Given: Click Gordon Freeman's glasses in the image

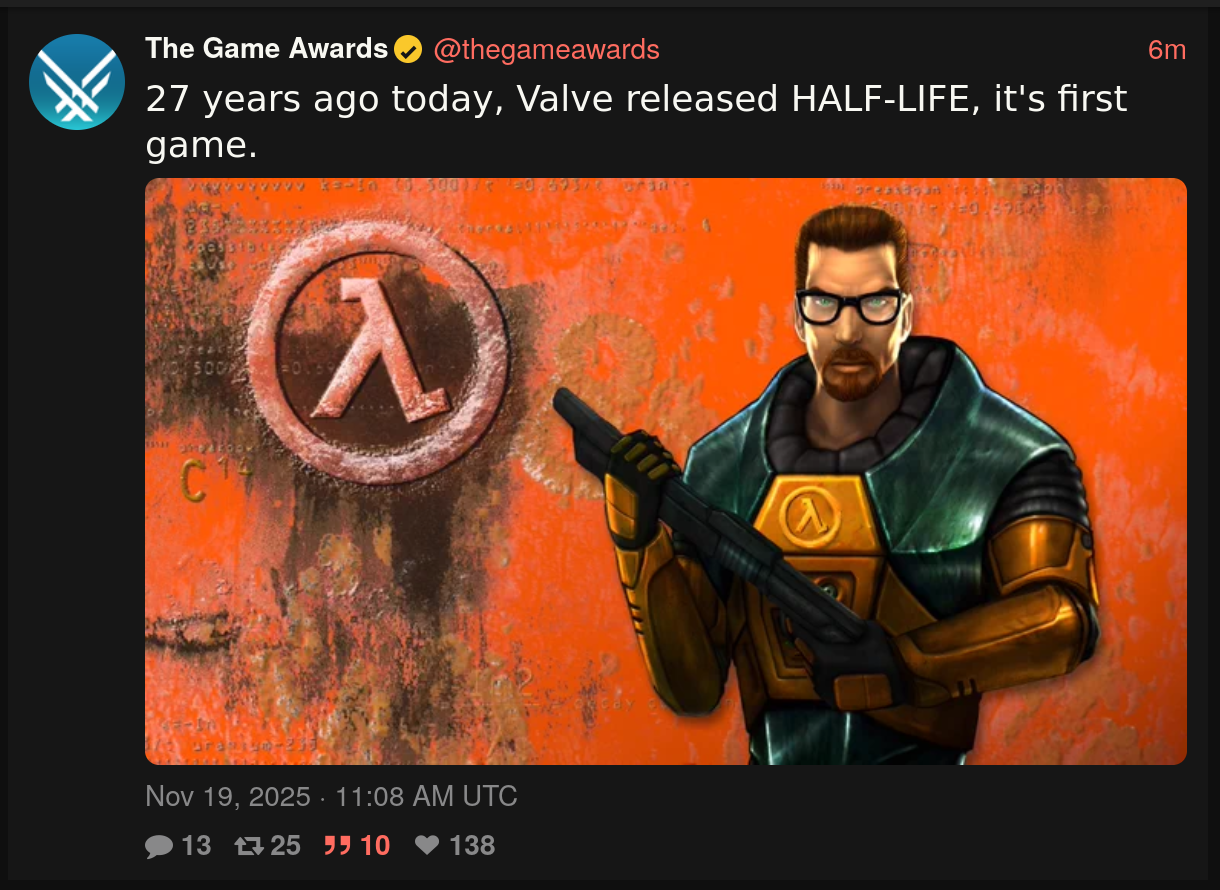Looking at the screenshot, I should (x=851, y=305).
